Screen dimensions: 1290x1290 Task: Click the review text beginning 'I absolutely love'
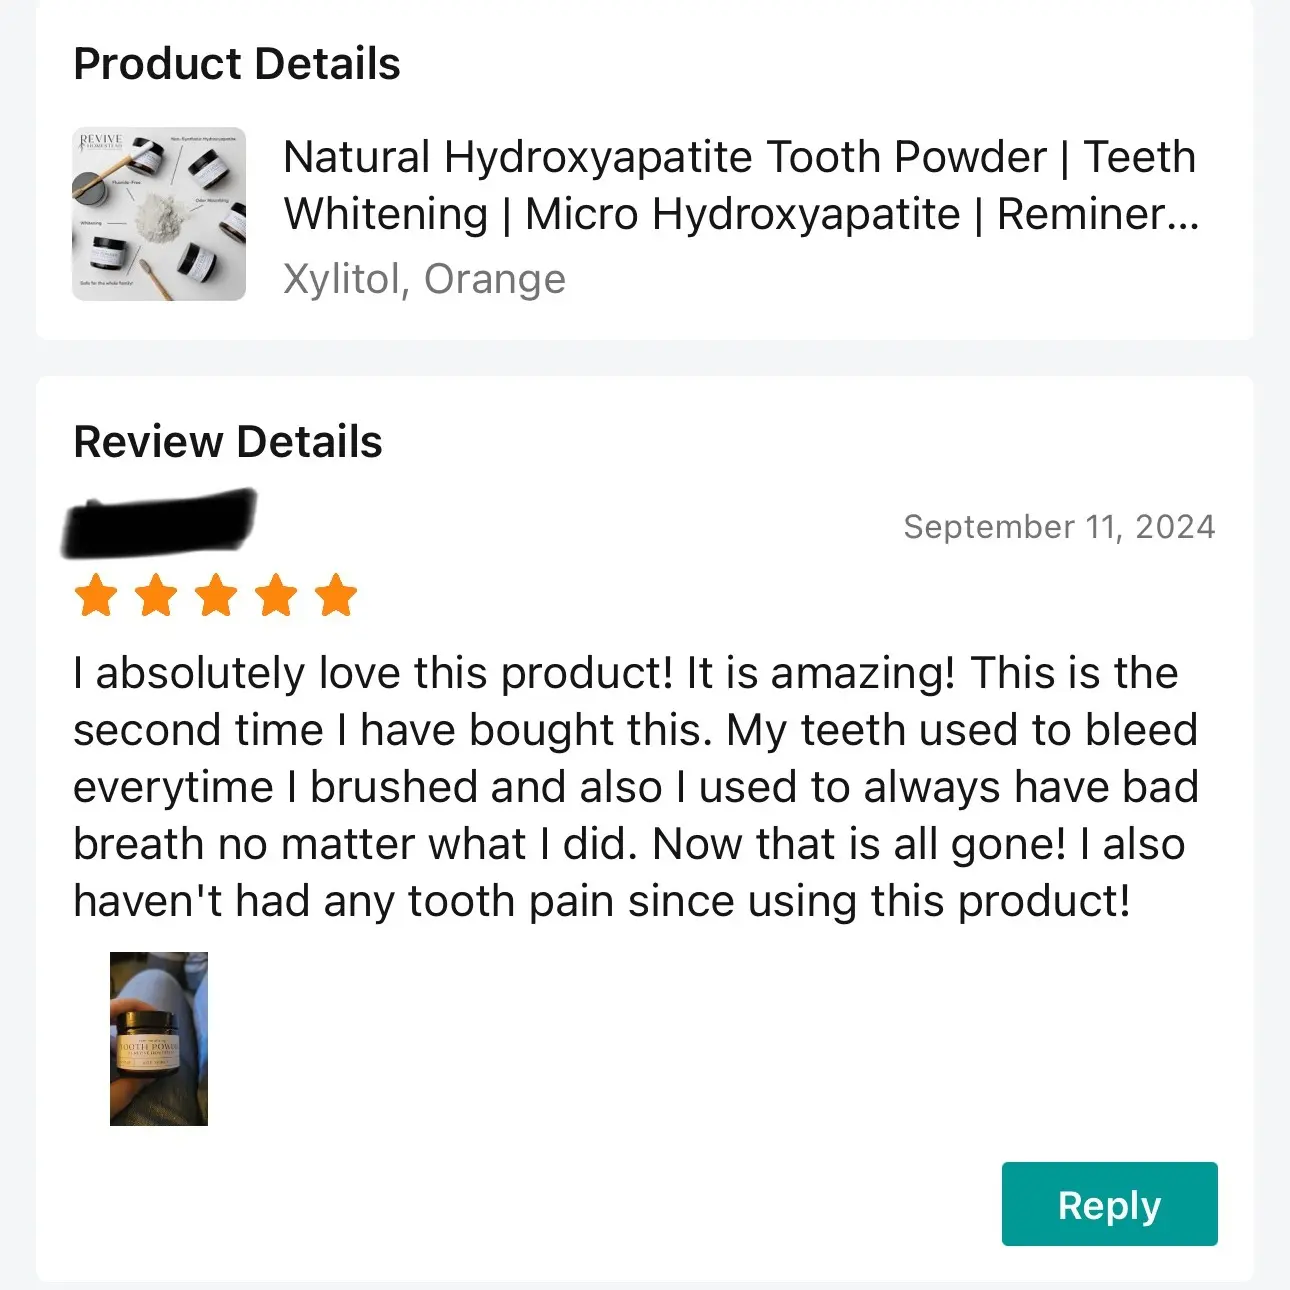636,787
